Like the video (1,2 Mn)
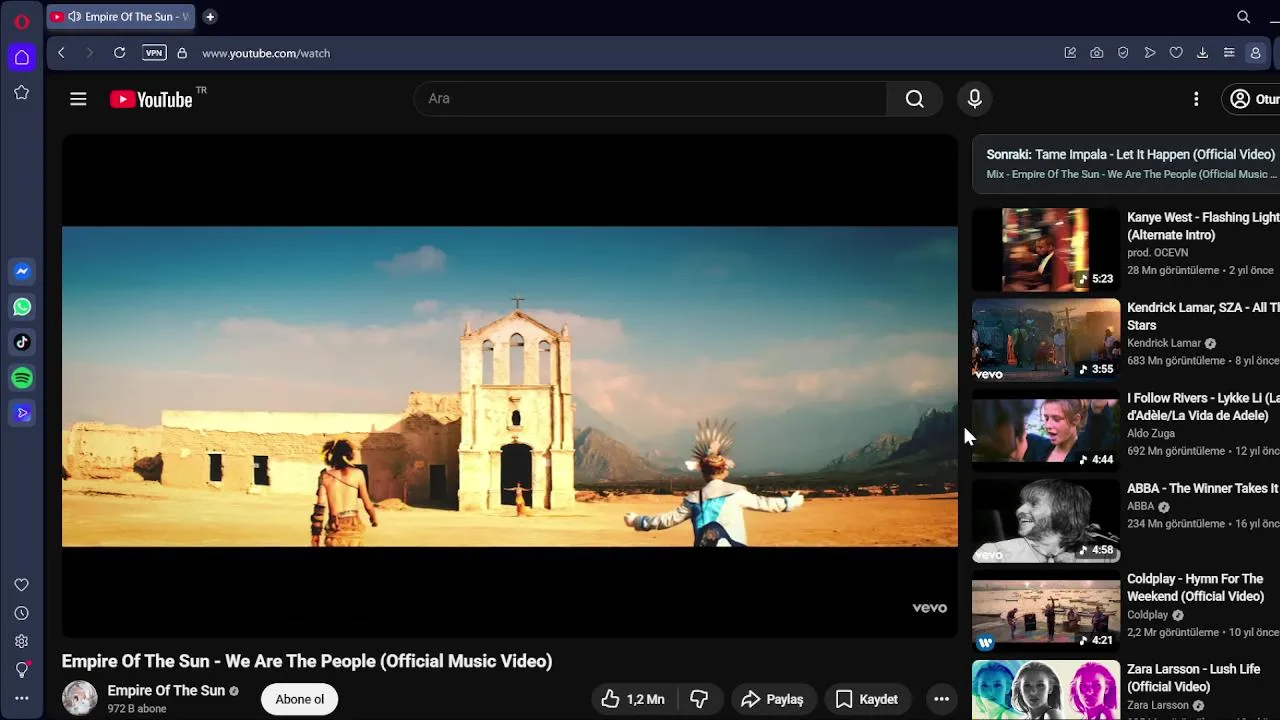The image size is (1280, 720). pos(633,699)
